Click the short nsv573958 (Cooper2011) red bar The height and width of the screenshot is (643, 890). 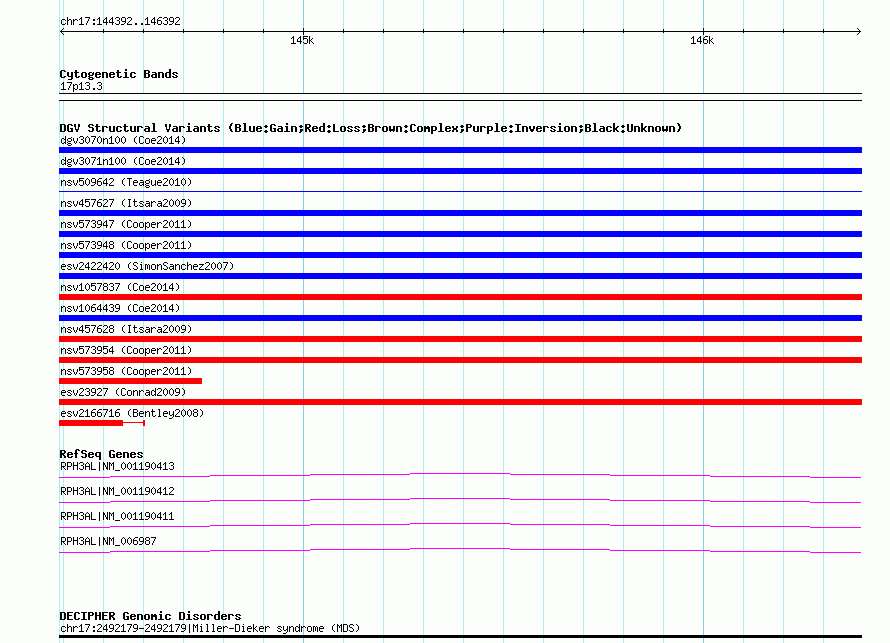pyautogui.click(x=131, y=381)
